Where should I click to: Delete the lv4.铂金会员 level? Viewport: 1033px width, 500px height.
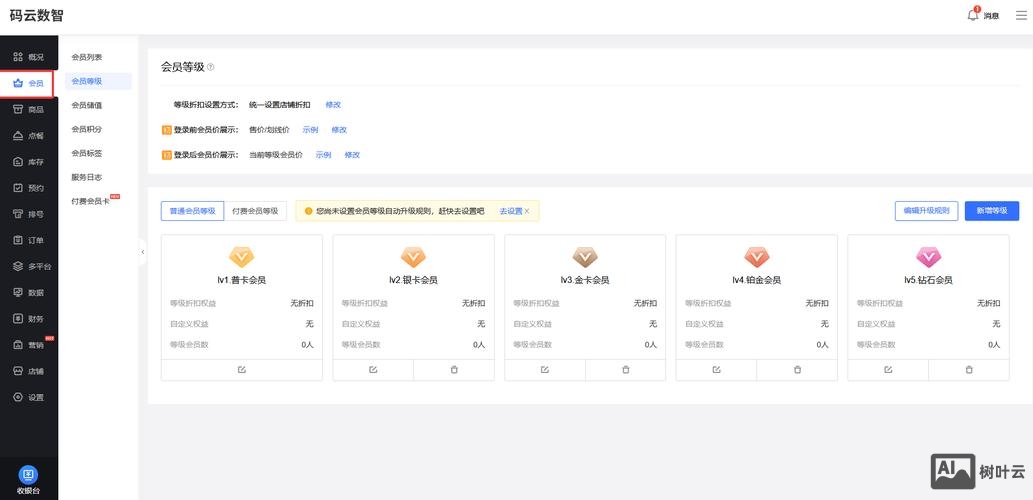pyautogui.click(x=798, y=370)
